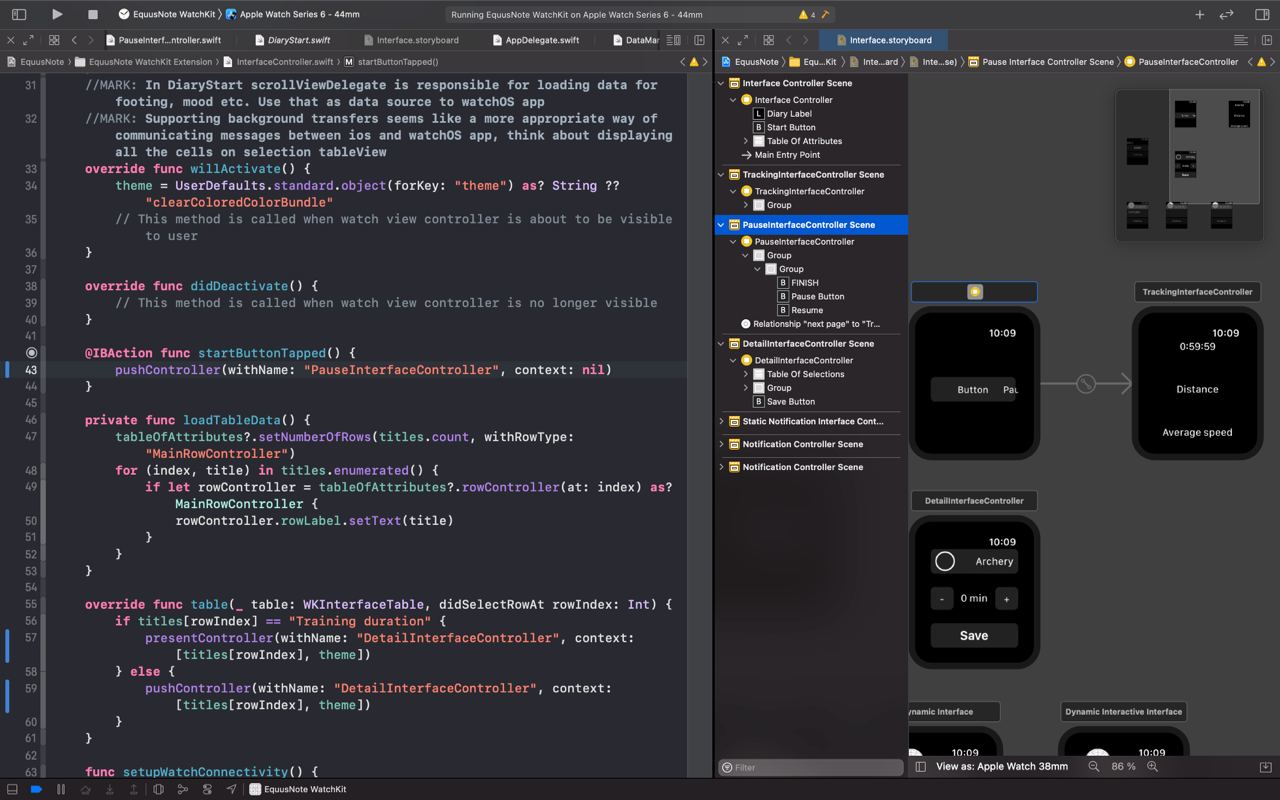Viewport: 1280px width, 800px height.
Task: Select EquusNote WatchKit Extension breadcrumb
Action: pos(143,61)
